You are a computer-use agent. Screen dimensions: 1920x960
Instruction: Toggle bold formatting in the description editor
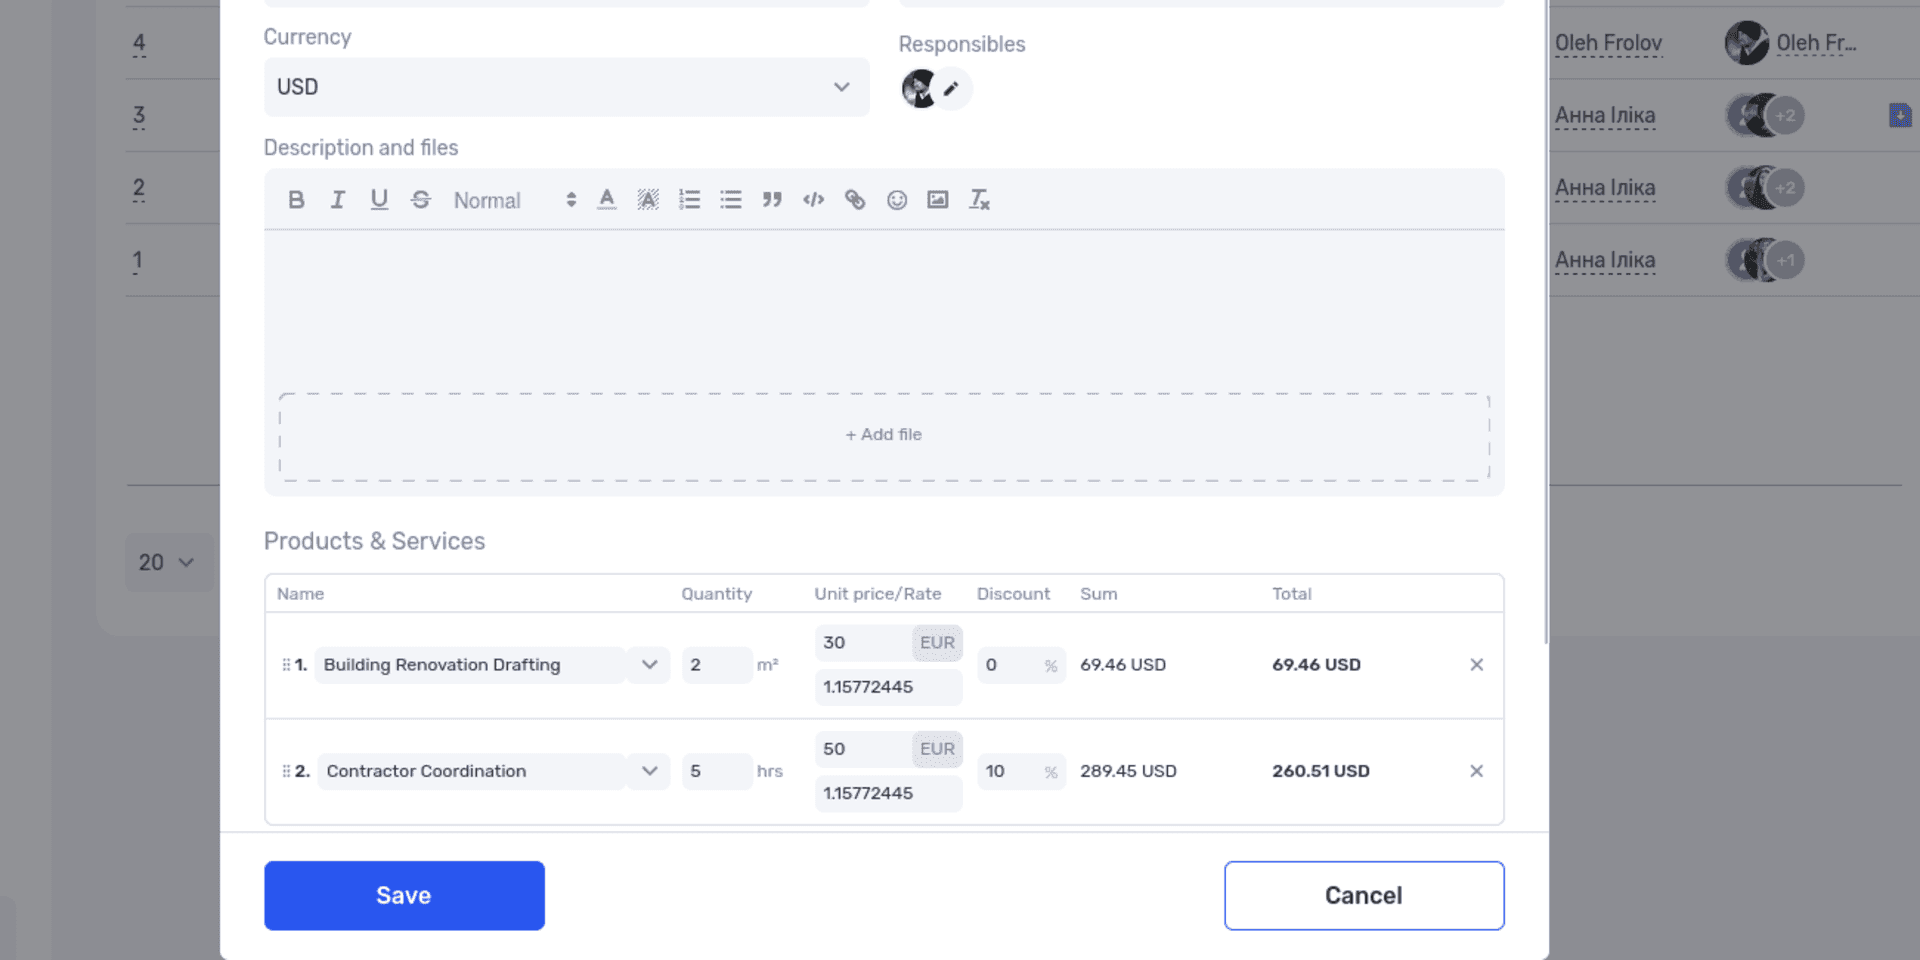296,200
